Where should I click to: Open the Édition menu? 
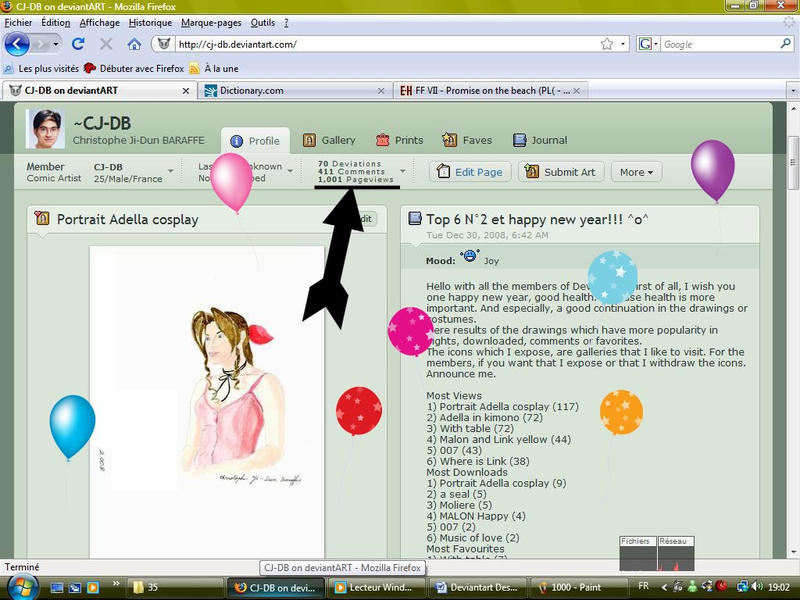click(56, 22)
